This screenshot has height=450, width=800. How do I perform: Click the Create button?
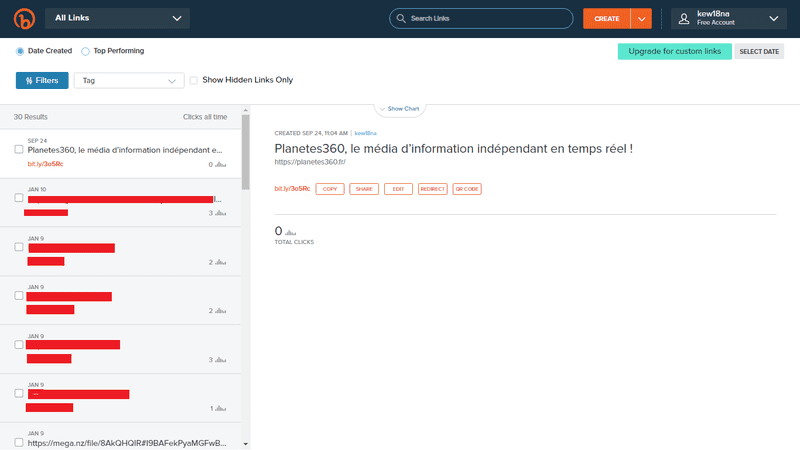click(607, 19)
